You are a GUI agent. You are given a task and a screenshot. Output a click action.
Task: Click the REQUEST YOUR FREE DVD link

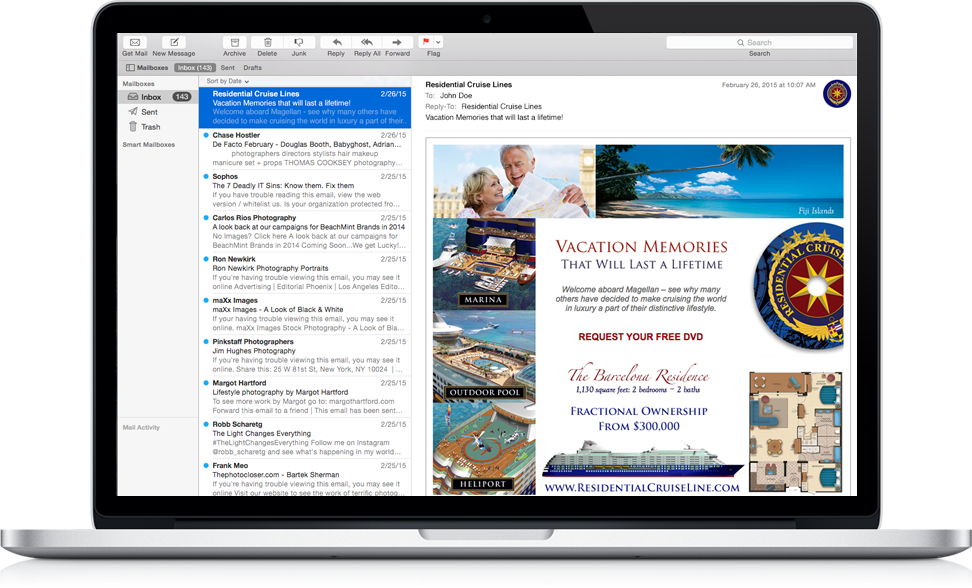(x=640, y=337)
